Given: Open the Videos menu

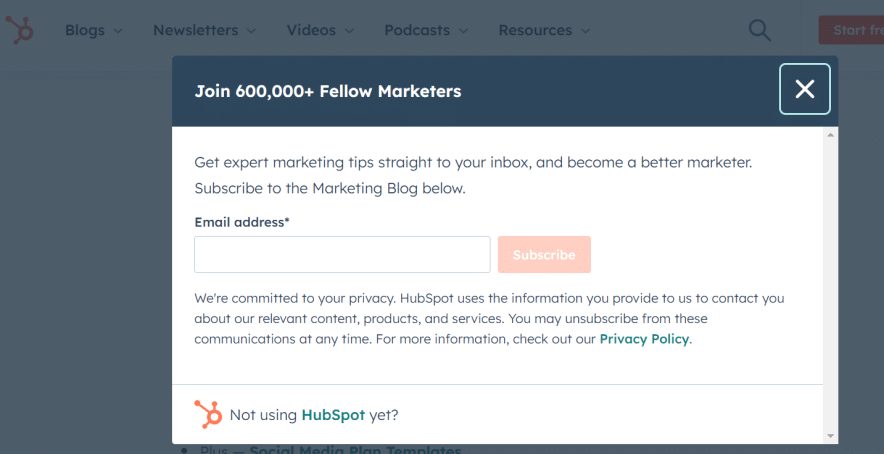Looking at the screenshot, I should tap(311, 30).
